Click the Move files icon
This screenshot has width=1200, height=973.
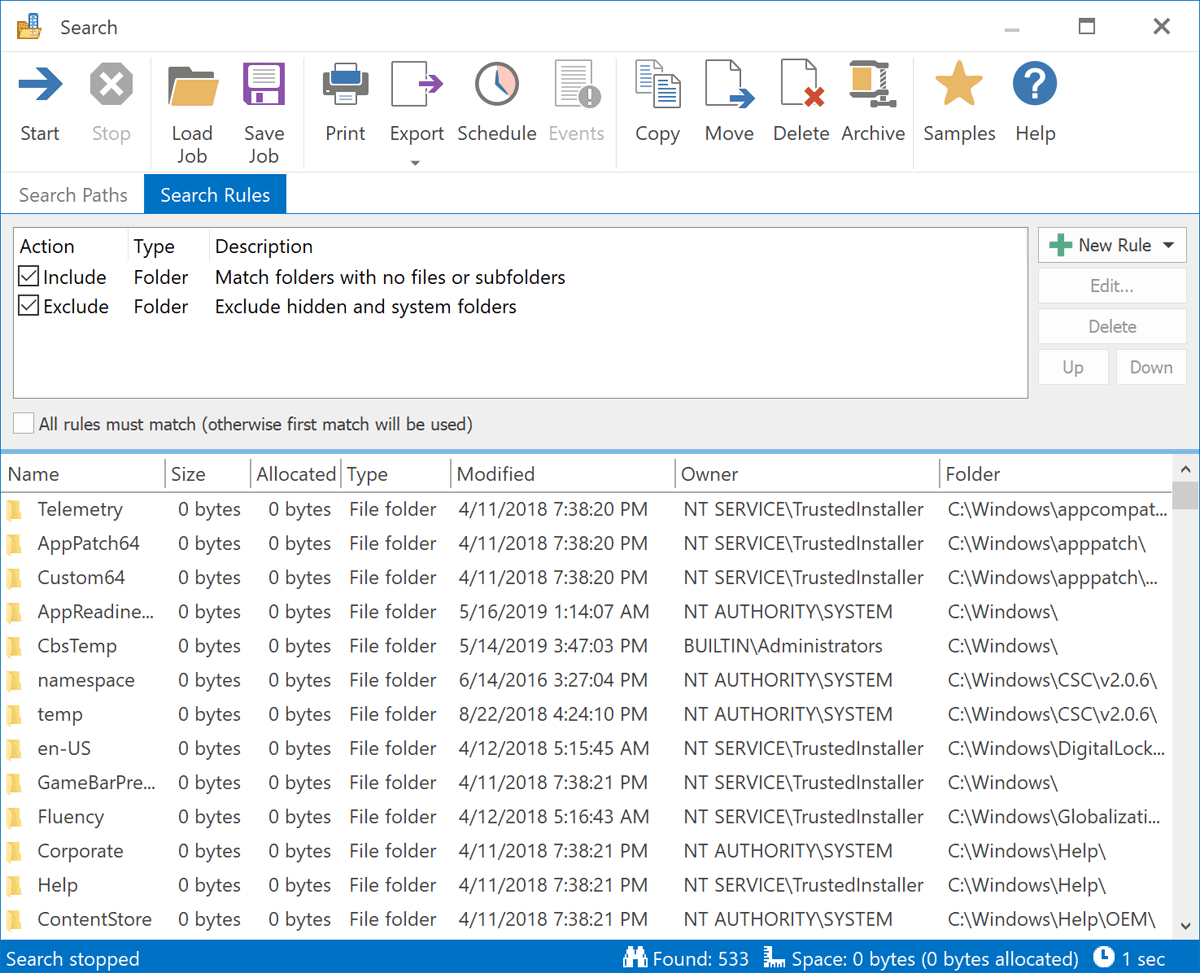tap(729, 85)
